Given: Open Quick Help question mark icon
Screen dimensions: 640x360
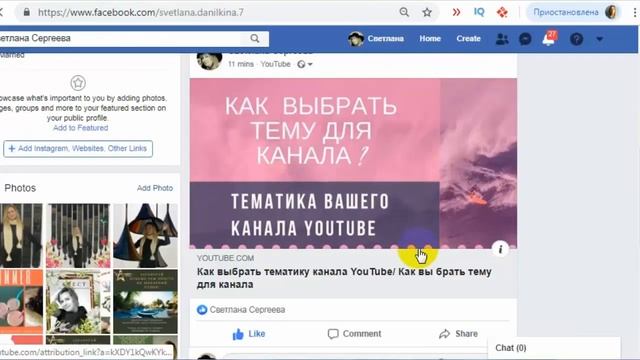Looking at the screenshot, I should click(x=576, y=39).
